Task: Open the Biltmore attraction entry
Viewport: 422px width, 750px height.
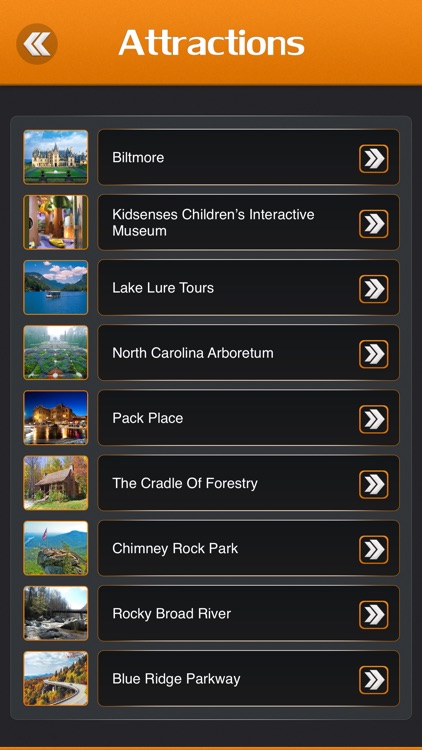Action: pyautogui.click(x=248, y=157)
